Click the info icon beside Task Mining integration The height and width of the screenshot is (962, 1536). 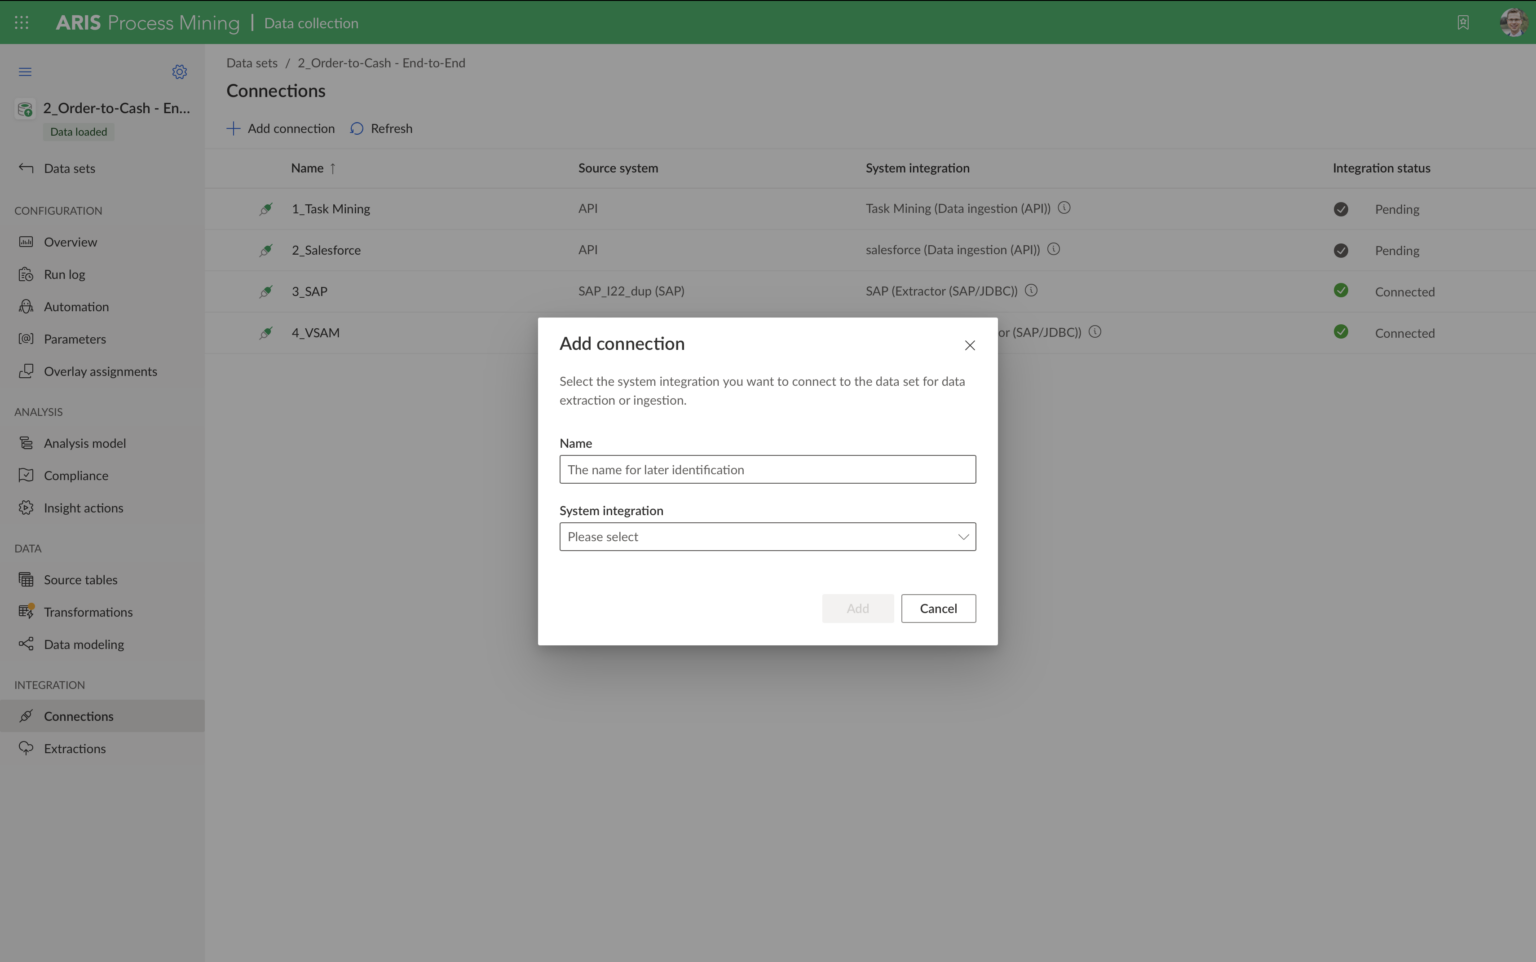pos(1064,208)
